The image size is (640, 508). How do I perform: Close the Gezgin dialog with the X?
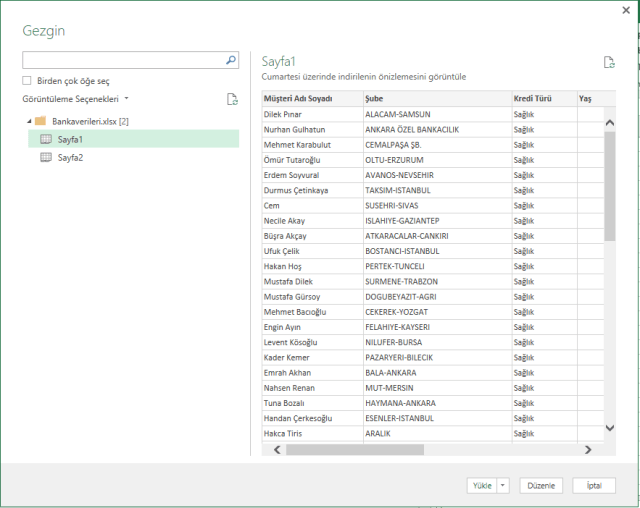pyautogui.click(x=626, y=10)
